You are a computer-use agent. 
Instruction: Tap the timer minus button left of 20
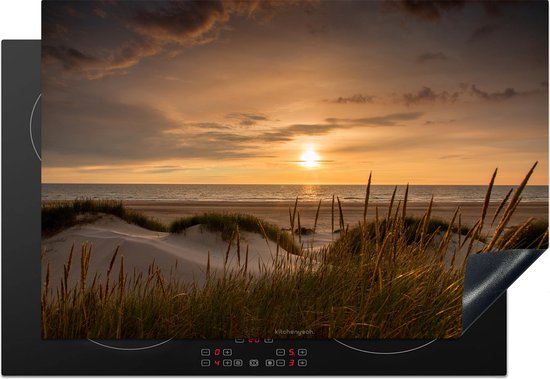(240, 340)
